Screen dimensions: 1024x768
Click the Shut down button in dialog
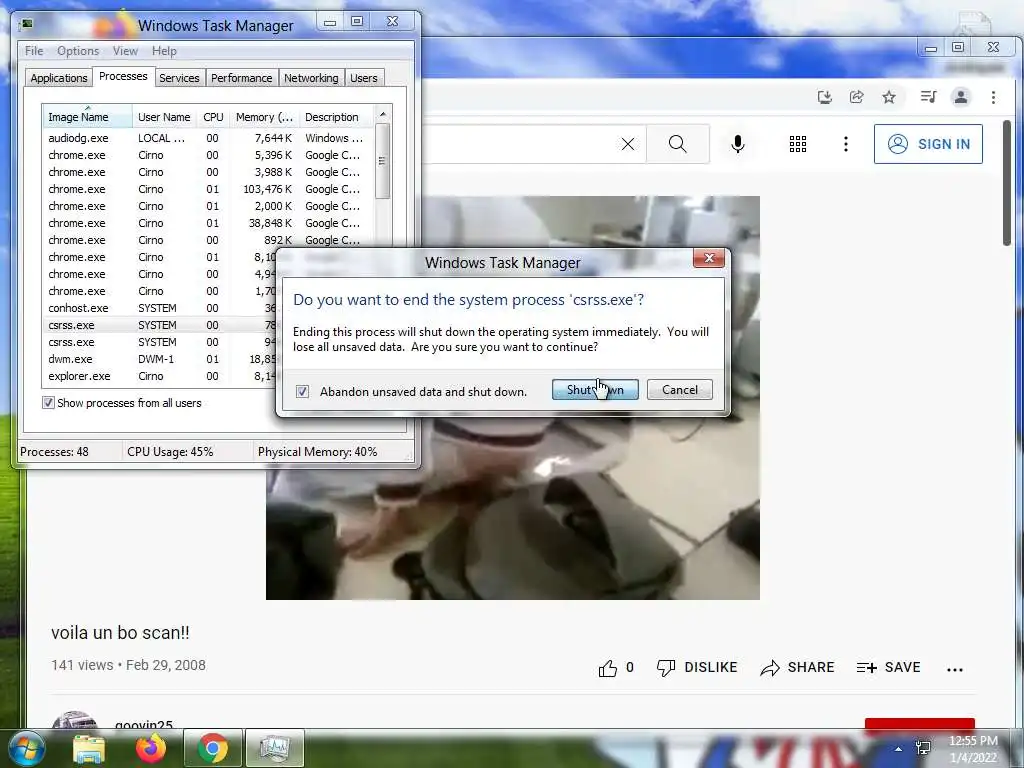click(x=595, y=390)
